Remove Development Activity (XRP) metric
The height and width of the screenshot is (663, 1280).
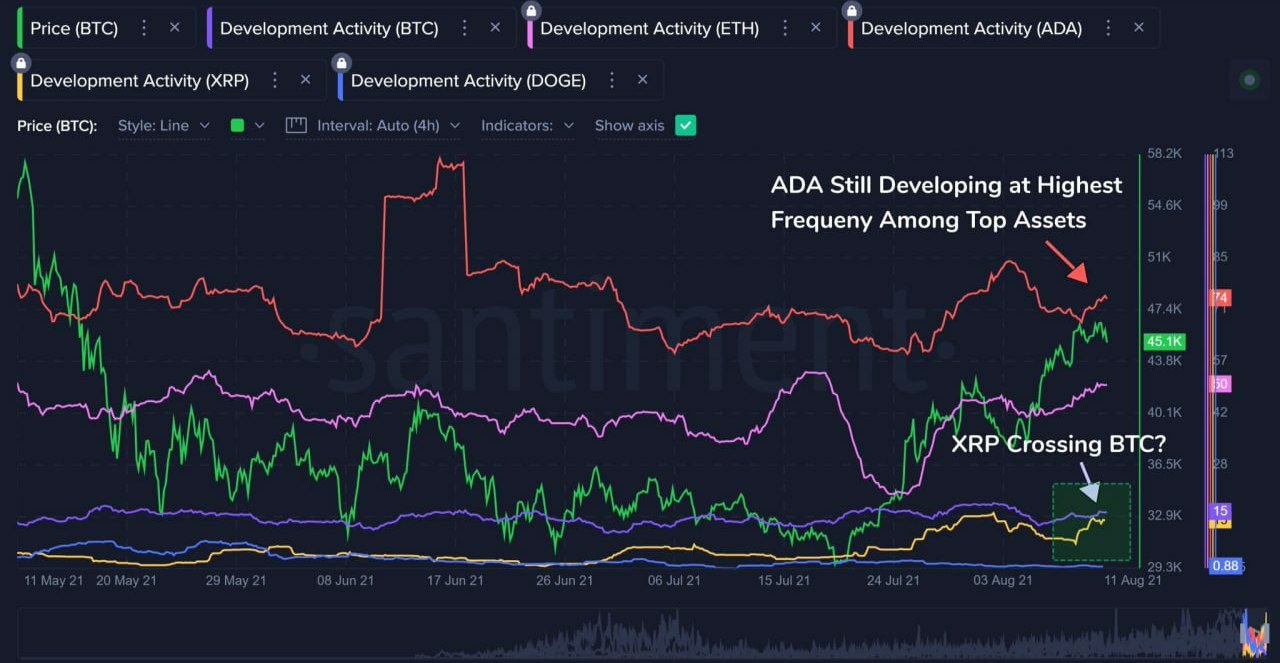click(305, 80)
